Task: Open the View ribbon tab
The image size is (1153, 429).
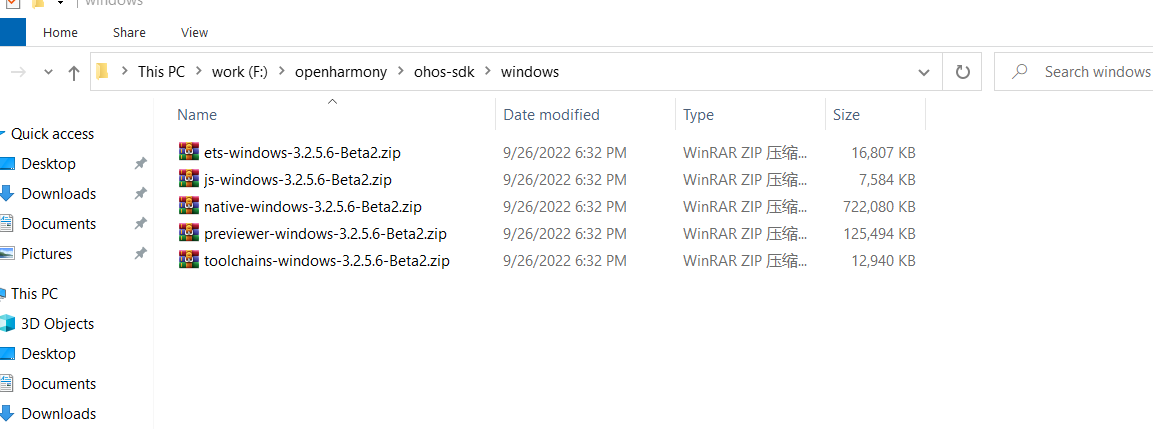Action: pos(194,32)
